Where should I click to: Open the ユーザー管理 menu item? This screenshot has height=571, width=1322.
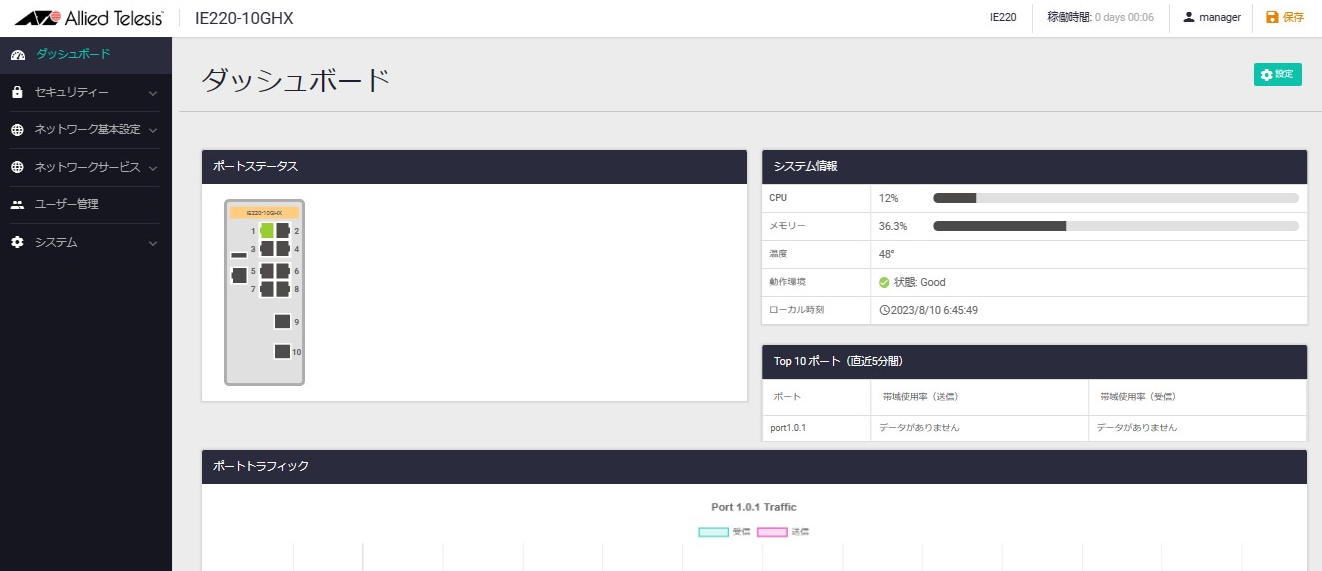click(x=67, y=205)
